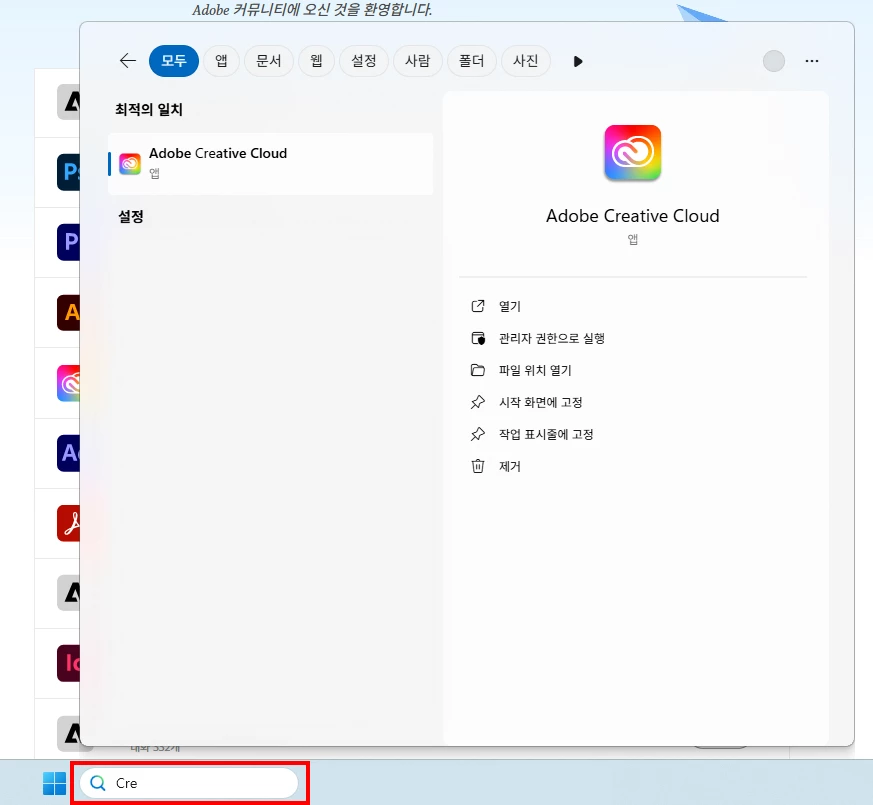Go back with the left arrow in search panel
Image resolution: width=873 pixels, height=805 pixels.
[x=128, y=61]
